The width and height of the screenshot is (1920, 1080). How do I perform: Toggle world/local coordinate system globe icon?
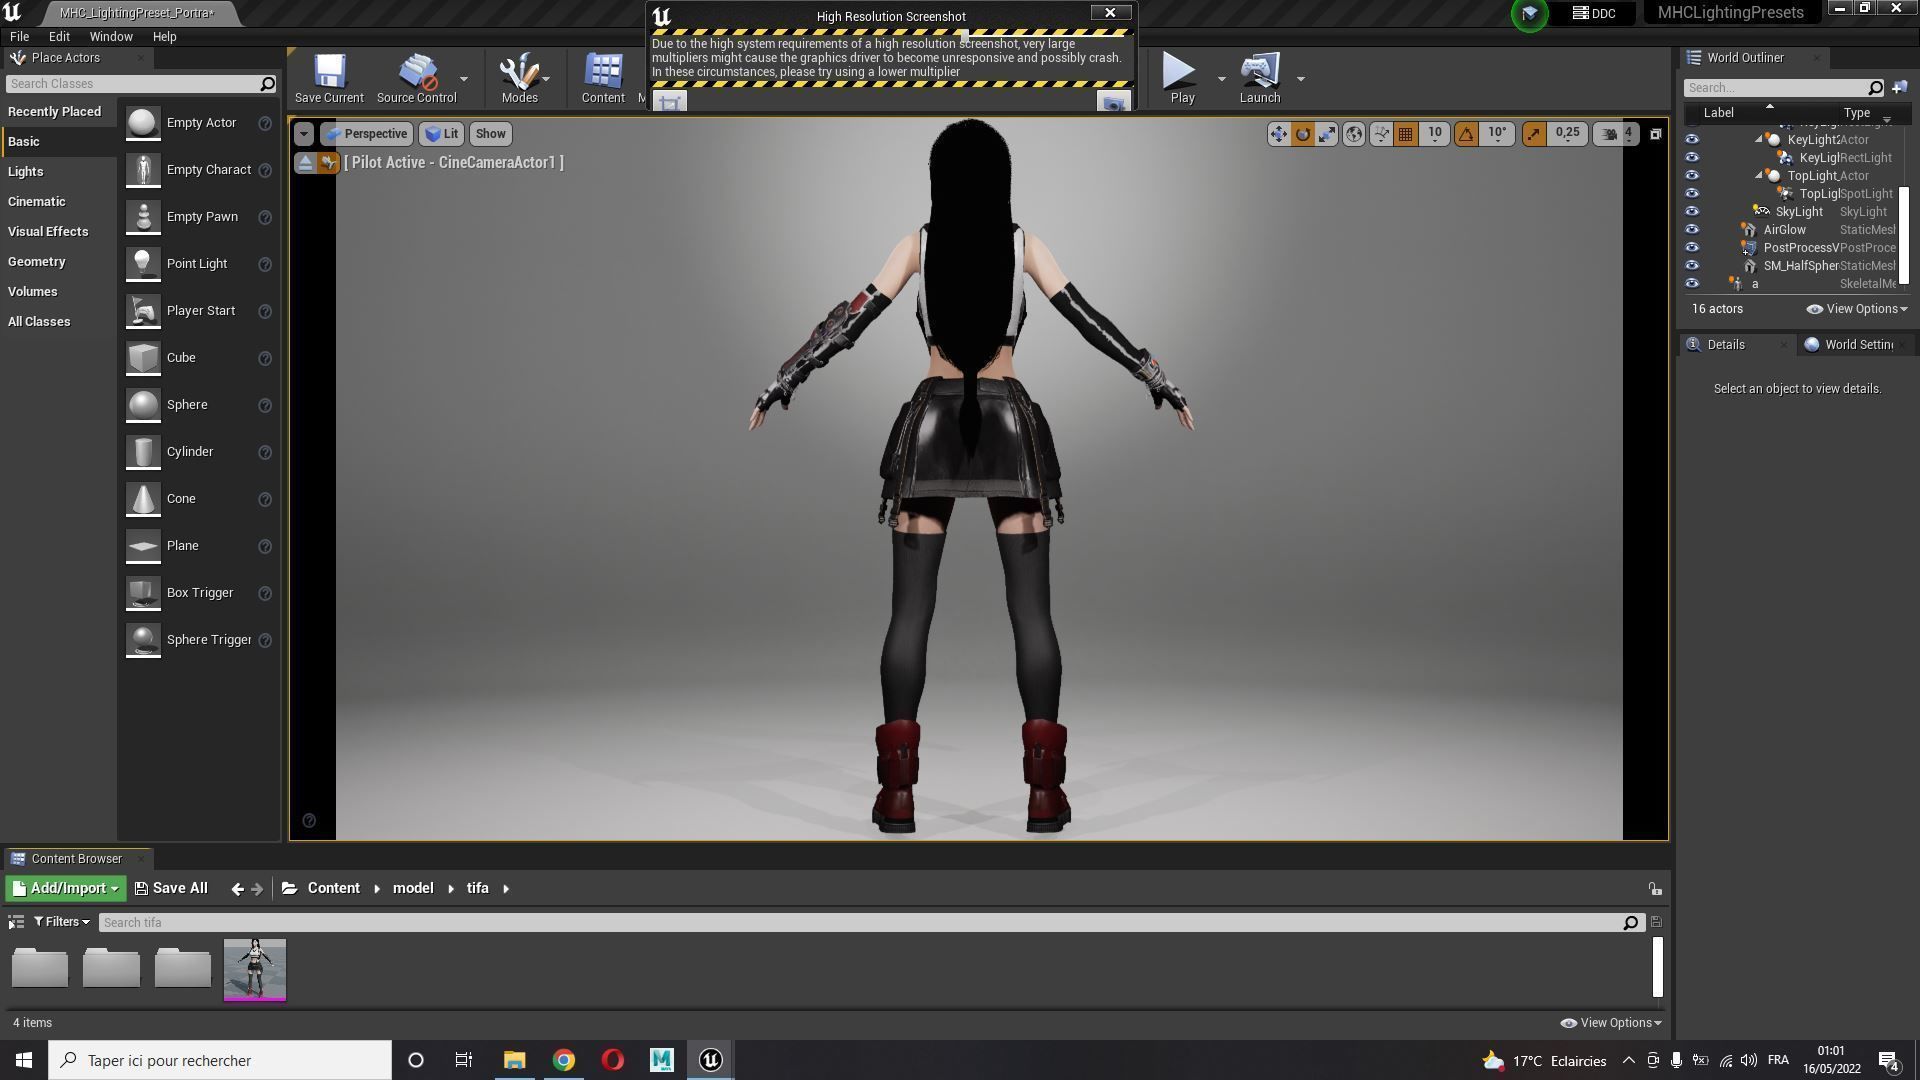click(x=1354, y=134)
